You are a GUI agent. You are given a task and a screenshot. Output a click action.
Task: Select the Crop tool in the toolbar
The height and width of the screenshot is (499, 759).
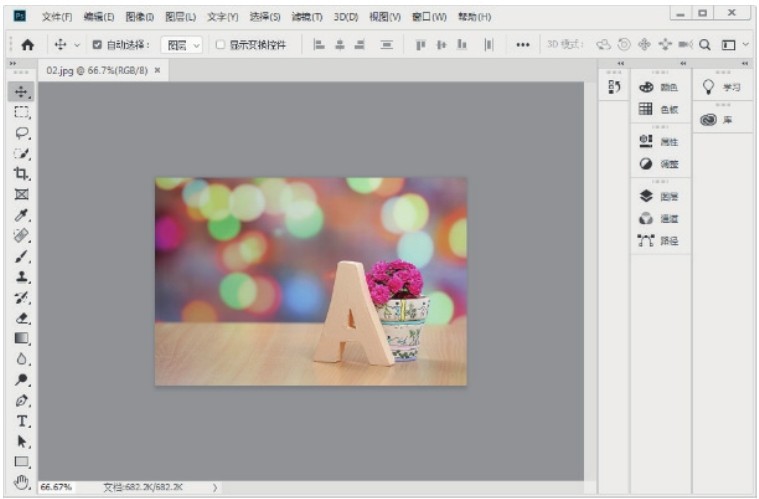pyautogui.click(x=22, y=173)
